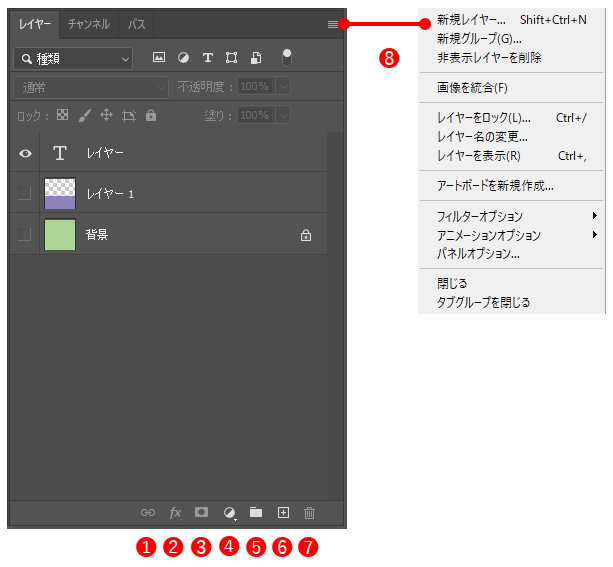Choose タブグループを閉じる menu item
Viewport: 613px width, 567px height.
(x=511, y=302)
